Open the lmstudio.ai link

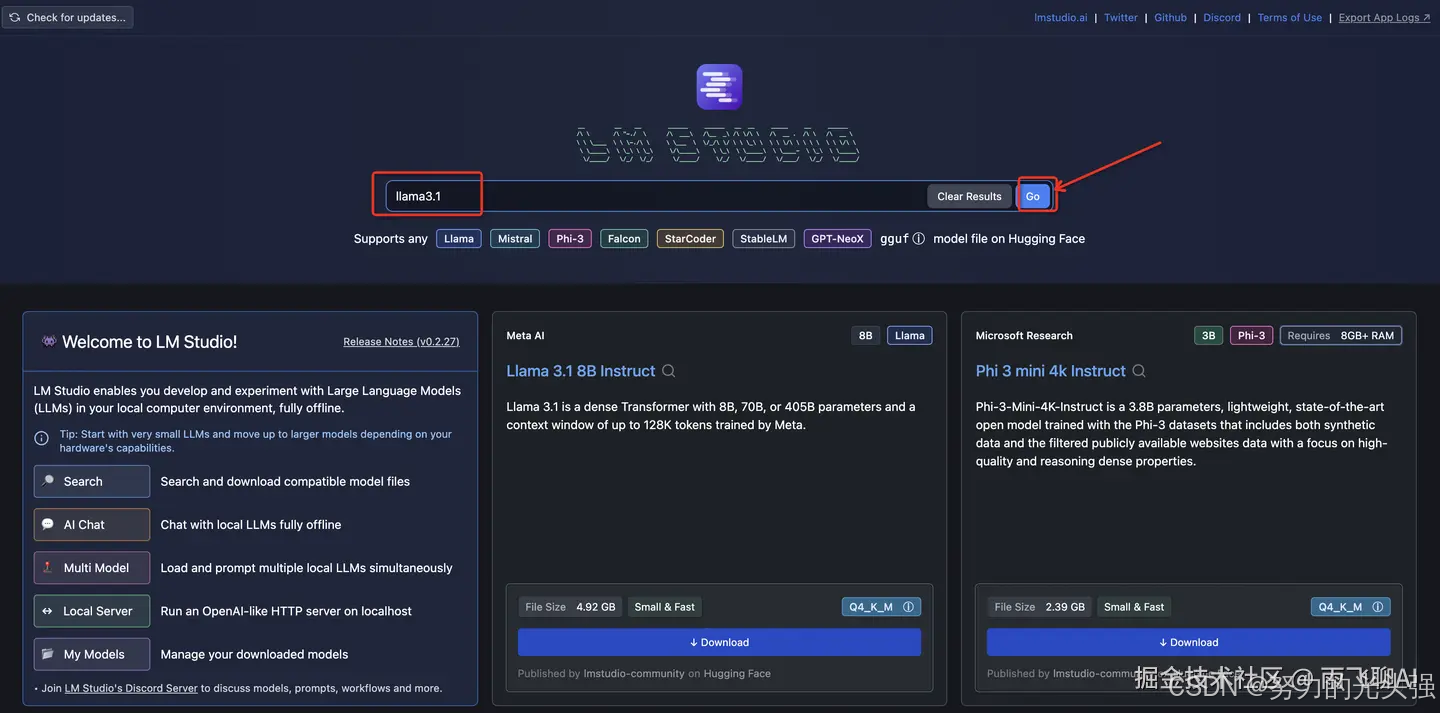point(1061,18)
